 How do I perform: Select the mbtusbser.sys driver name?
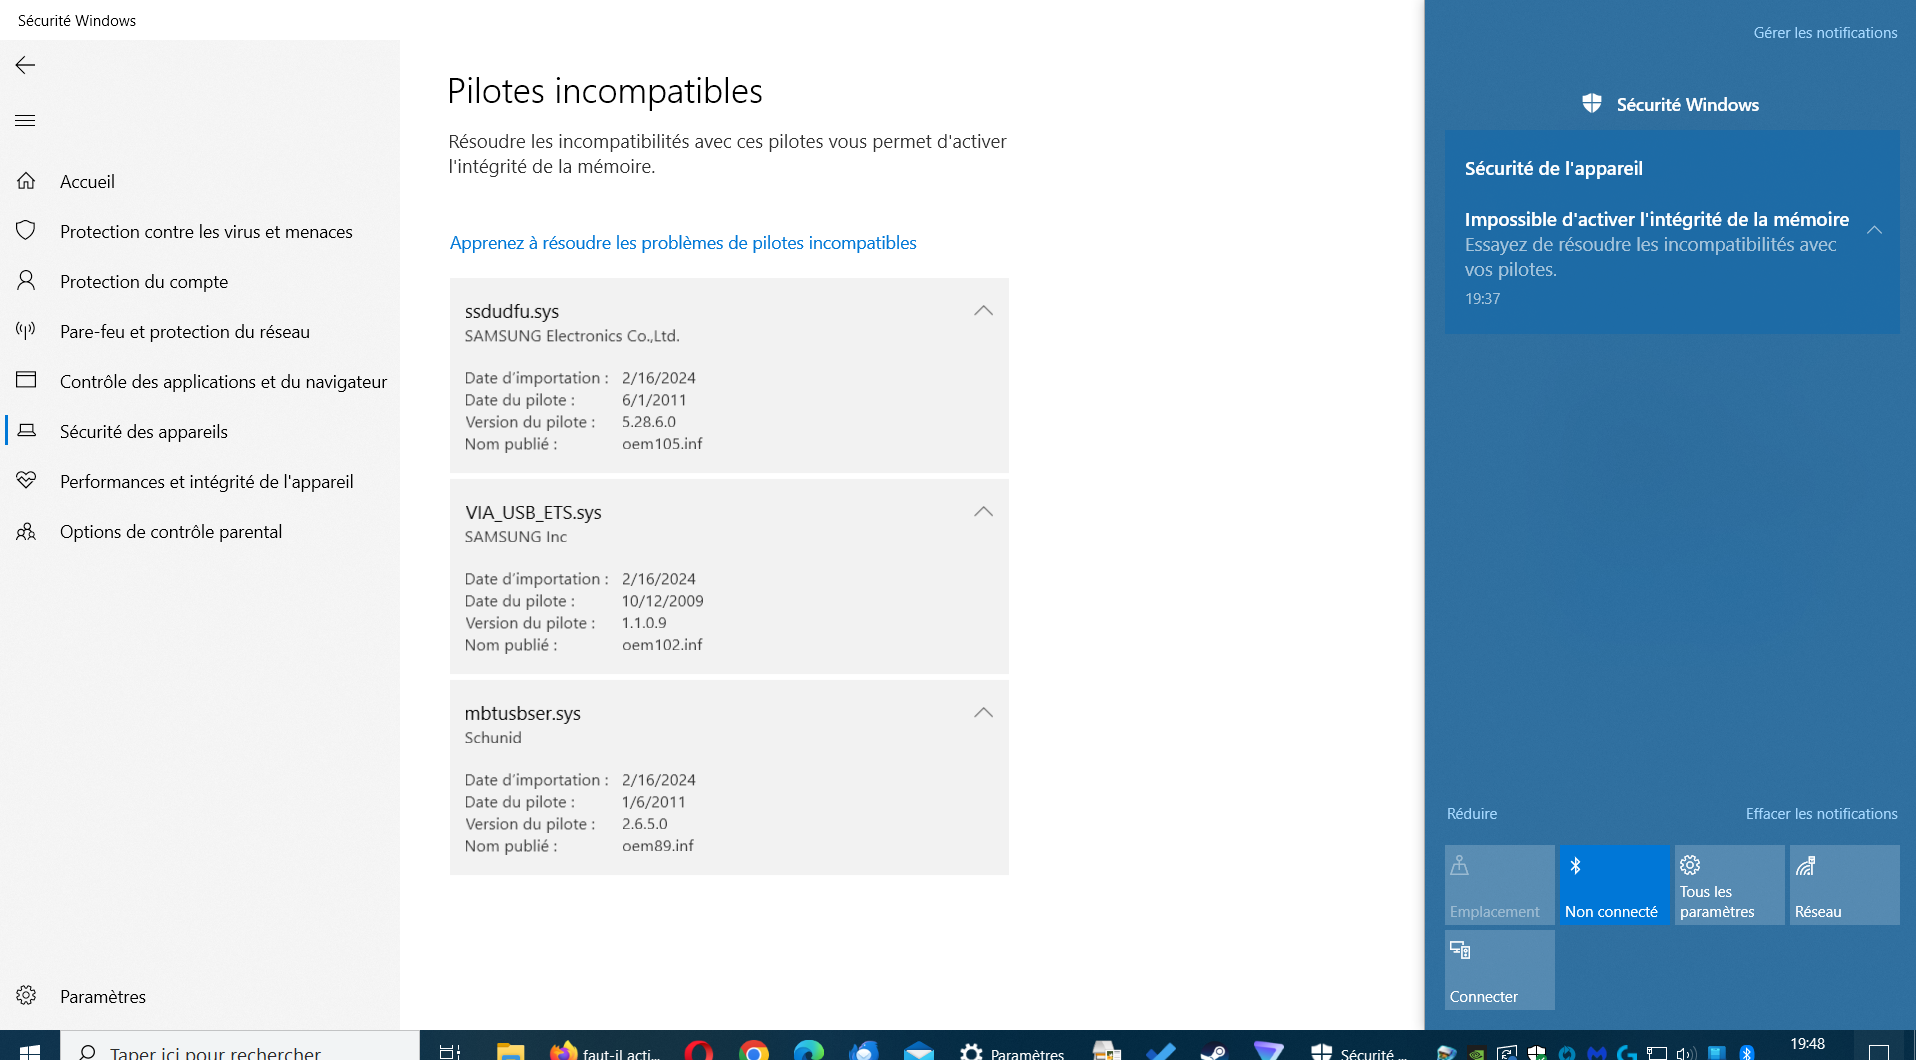tap(522, 713)
